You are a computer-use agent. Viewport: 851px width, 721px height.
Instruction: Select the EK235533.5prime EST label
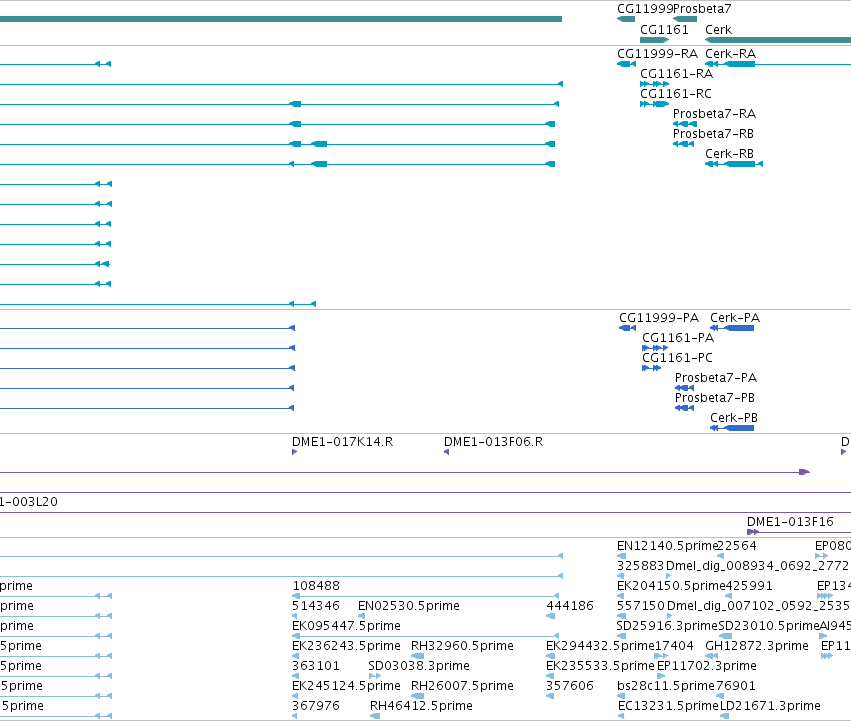pyautogui.click(x=600, y=666)
